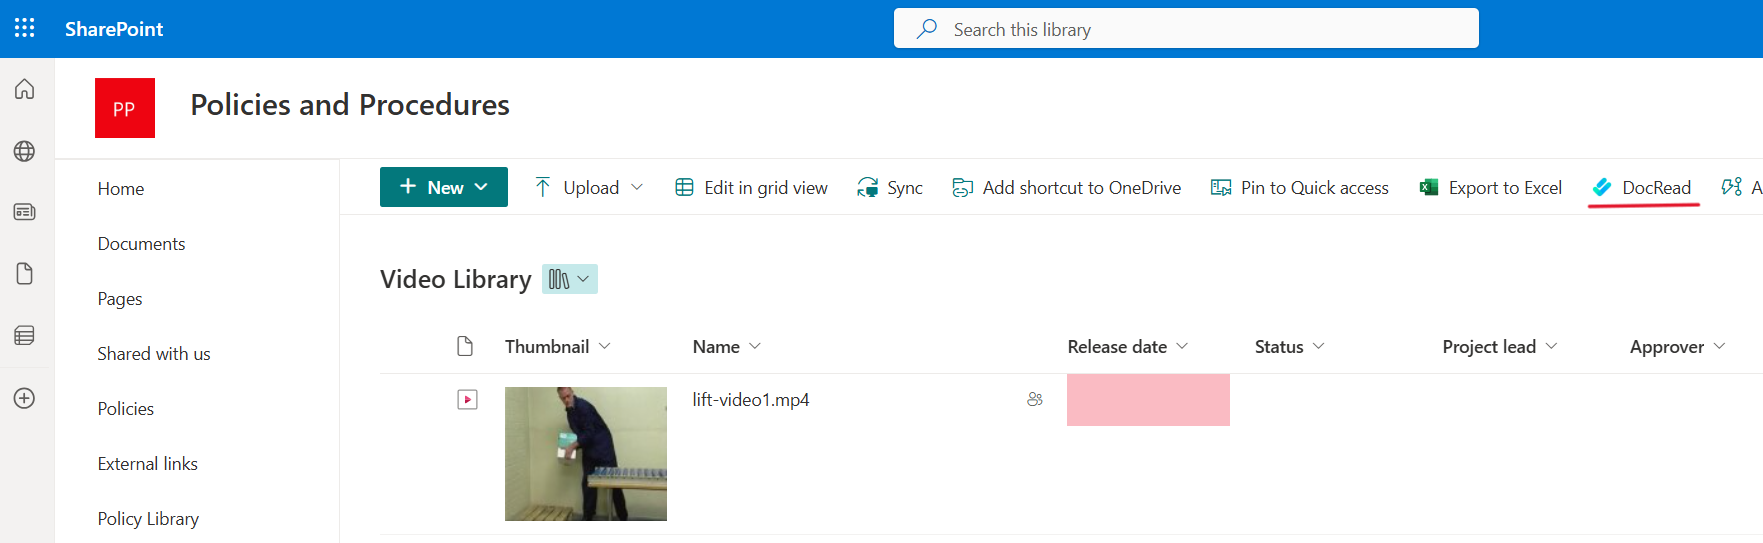Expand the Release date column header menu
The width and height of the screenshot is (1763, 543).
coord(1127,347)
